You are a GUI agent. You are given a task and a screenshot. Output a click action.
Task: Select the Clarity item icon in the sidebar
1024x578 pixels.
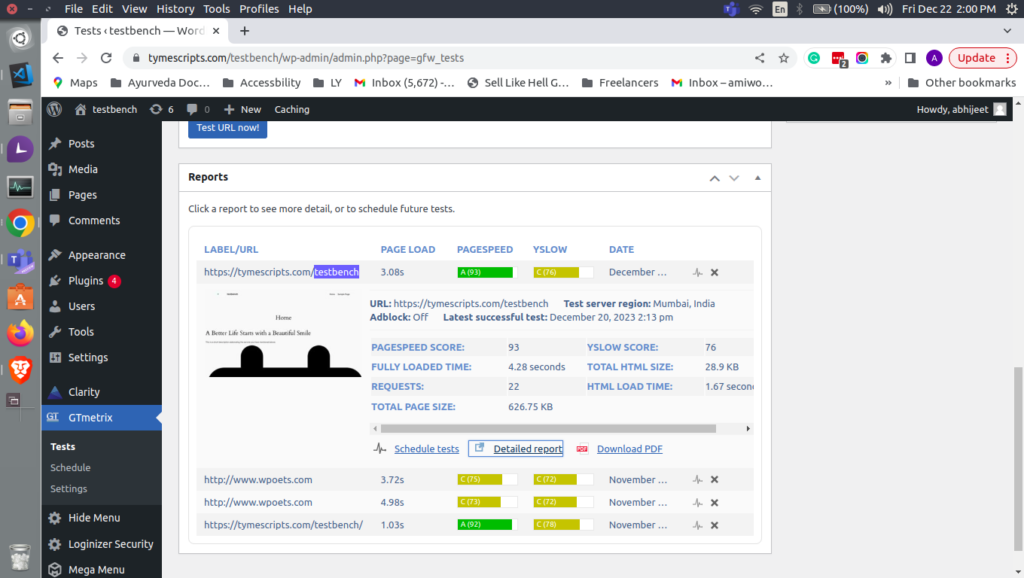[x=57, y=391]
